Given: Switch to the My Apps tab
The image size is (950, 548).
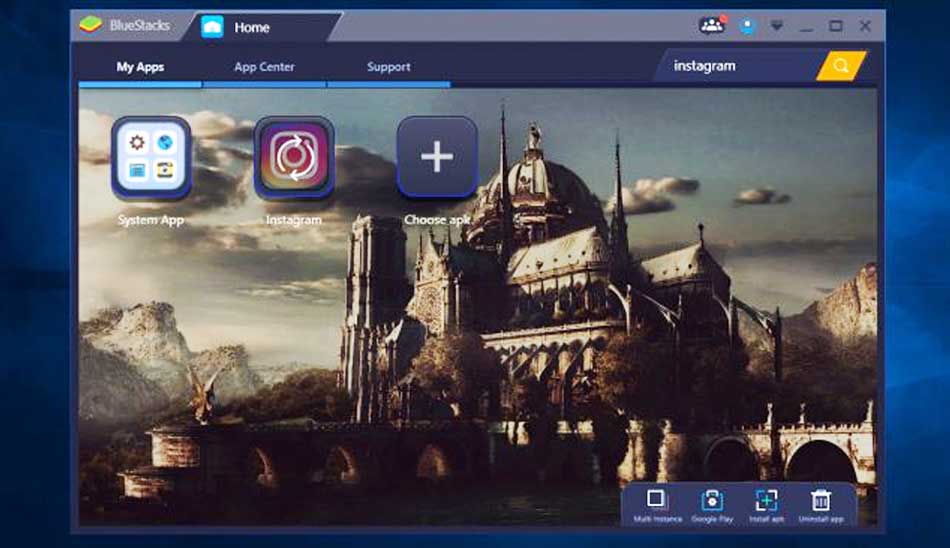Looking at the screenshot, I should pos(140,67).
